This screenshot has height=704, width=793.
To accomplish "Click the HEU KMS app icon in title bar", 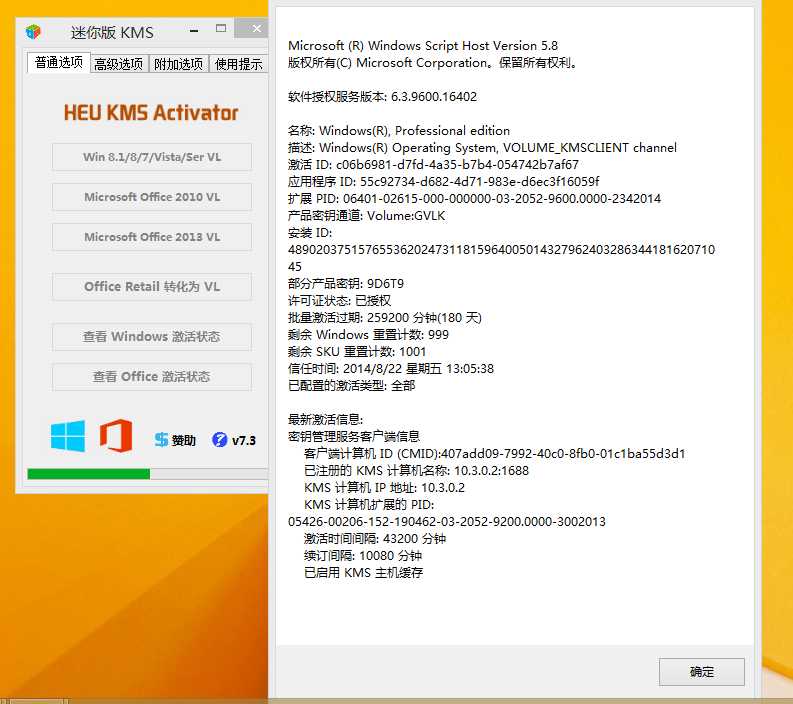I will pyautogui.click(x=33, y=32).
